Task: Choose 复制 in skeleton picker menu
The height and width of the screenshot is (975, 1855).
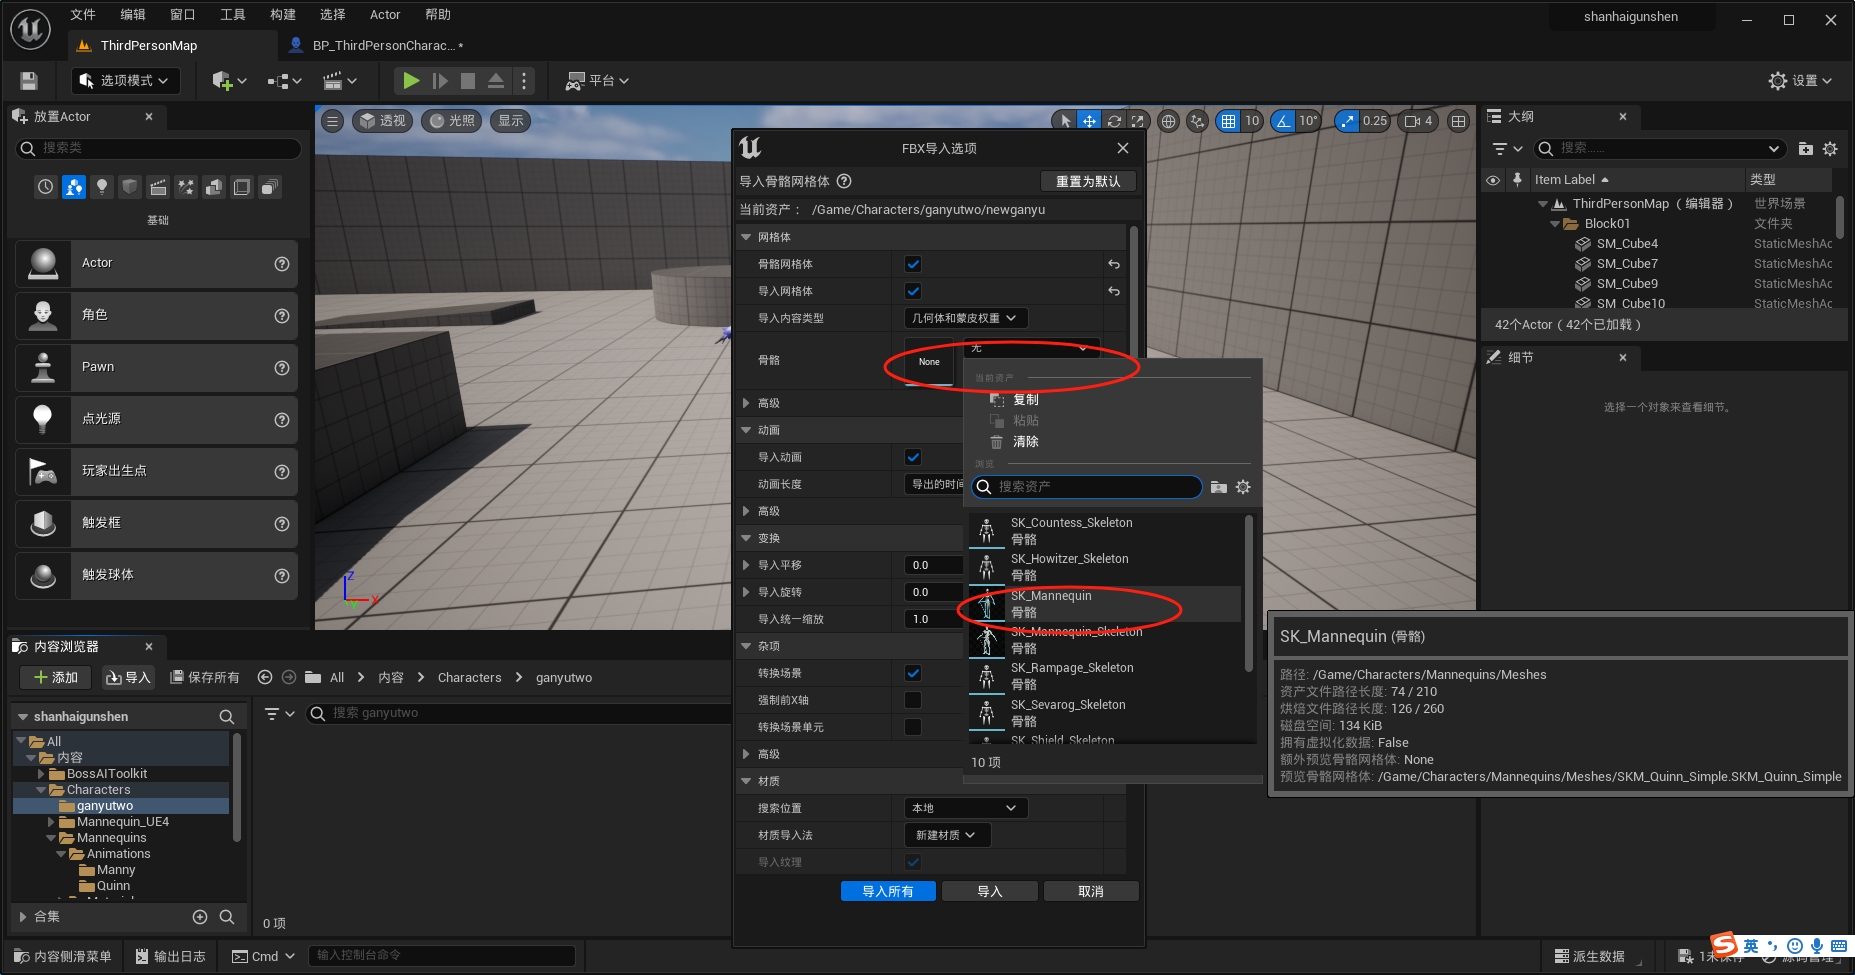Action: (1025, 399)
